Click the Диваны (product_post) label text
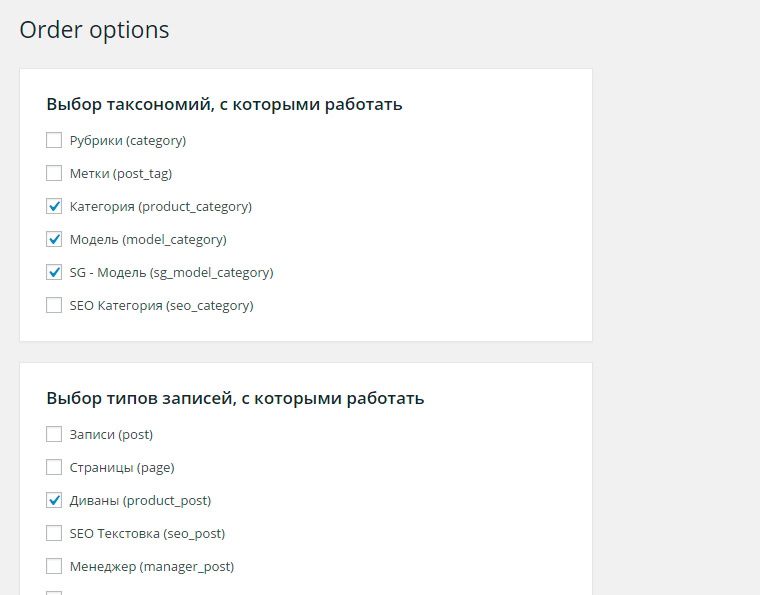760x595 pixels. pyautogui.click(x=141, y=501)
